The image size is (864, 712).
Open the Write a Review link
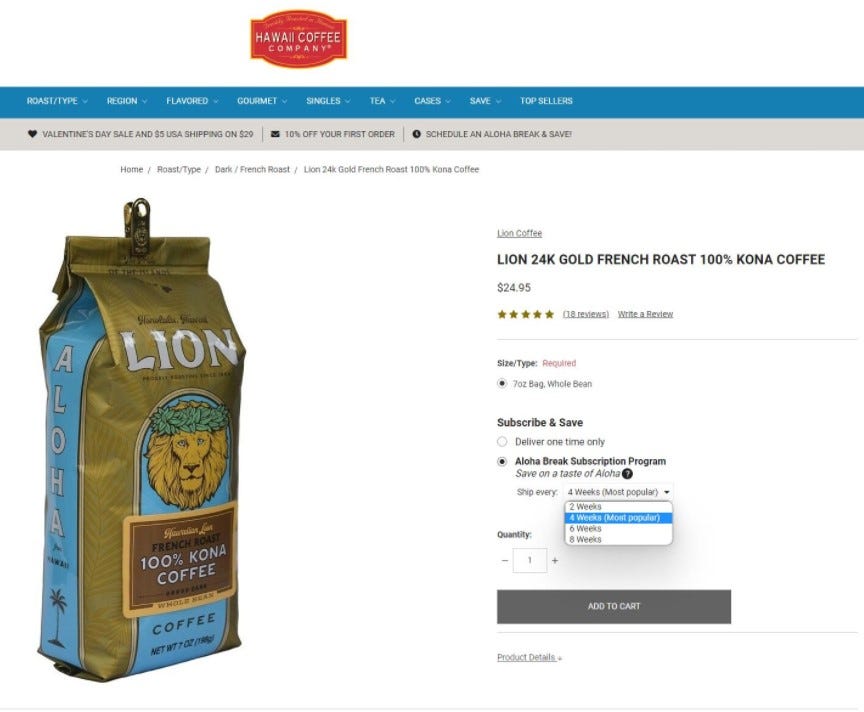point(645,314)
